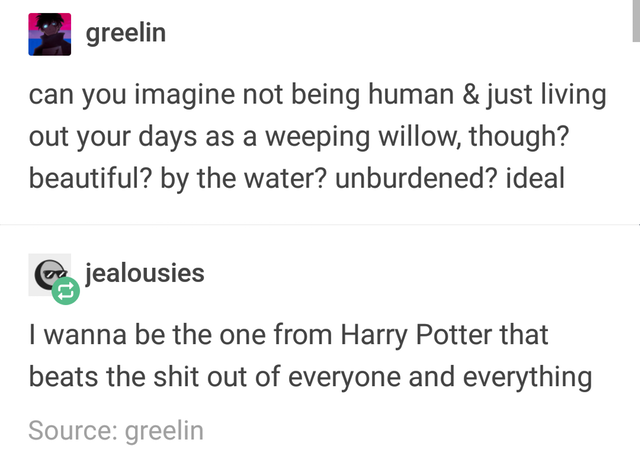640x465 pixels.
Task: Grab the scrollbar thumb at top right
Action: pos(636,20)
